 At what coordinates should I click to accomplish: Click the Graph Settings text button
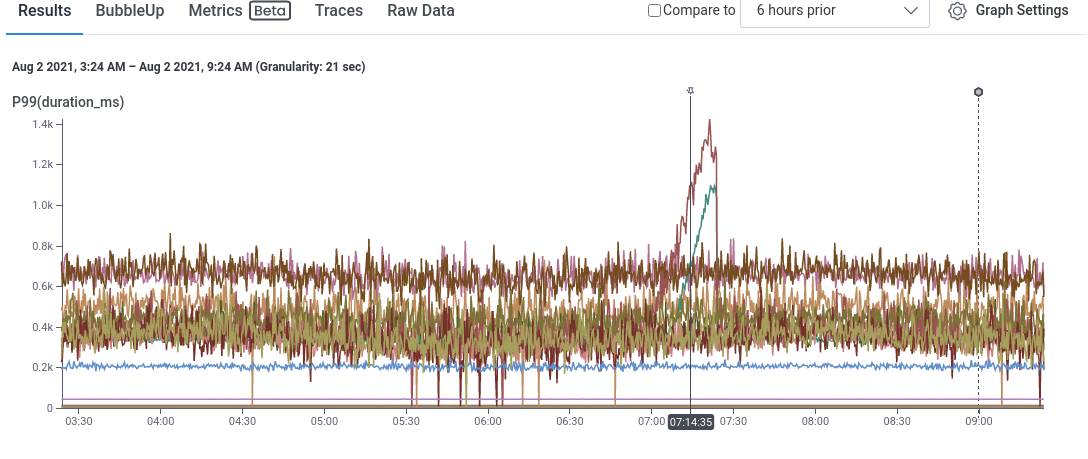1022,11
